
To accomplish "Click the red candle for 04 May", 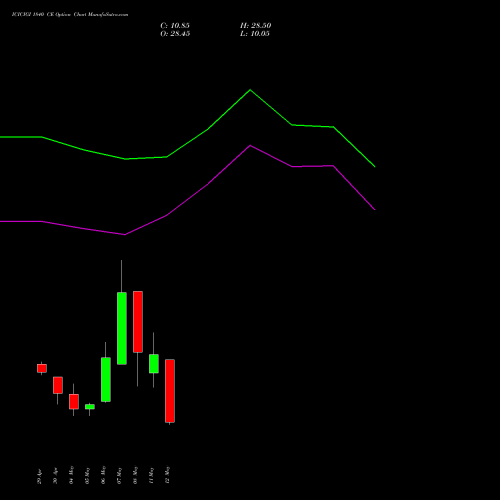I will coord(74,402).
